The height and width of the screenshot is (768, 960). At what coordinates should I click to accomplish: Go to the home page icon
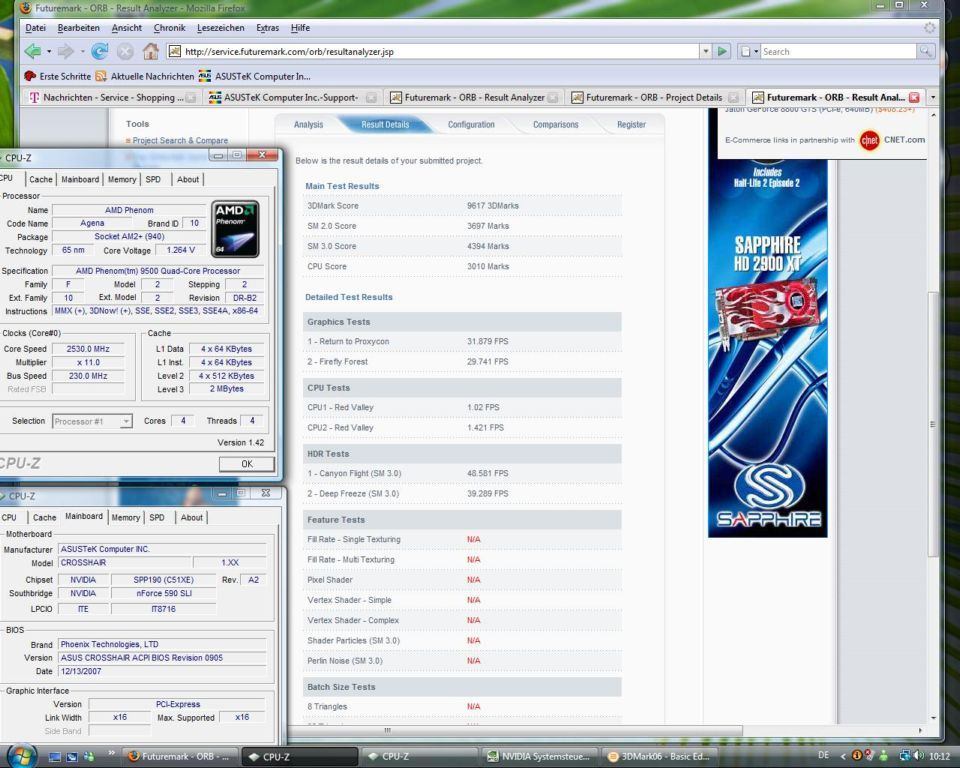point(151,51)
